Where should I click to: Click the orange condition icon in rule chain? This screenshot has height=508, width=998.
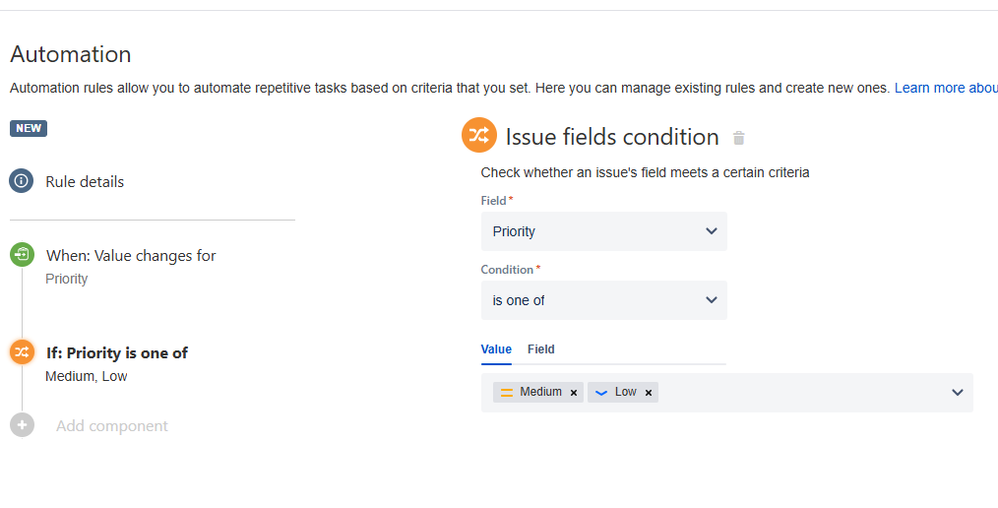pyautogui.click(x=22, y=352)
